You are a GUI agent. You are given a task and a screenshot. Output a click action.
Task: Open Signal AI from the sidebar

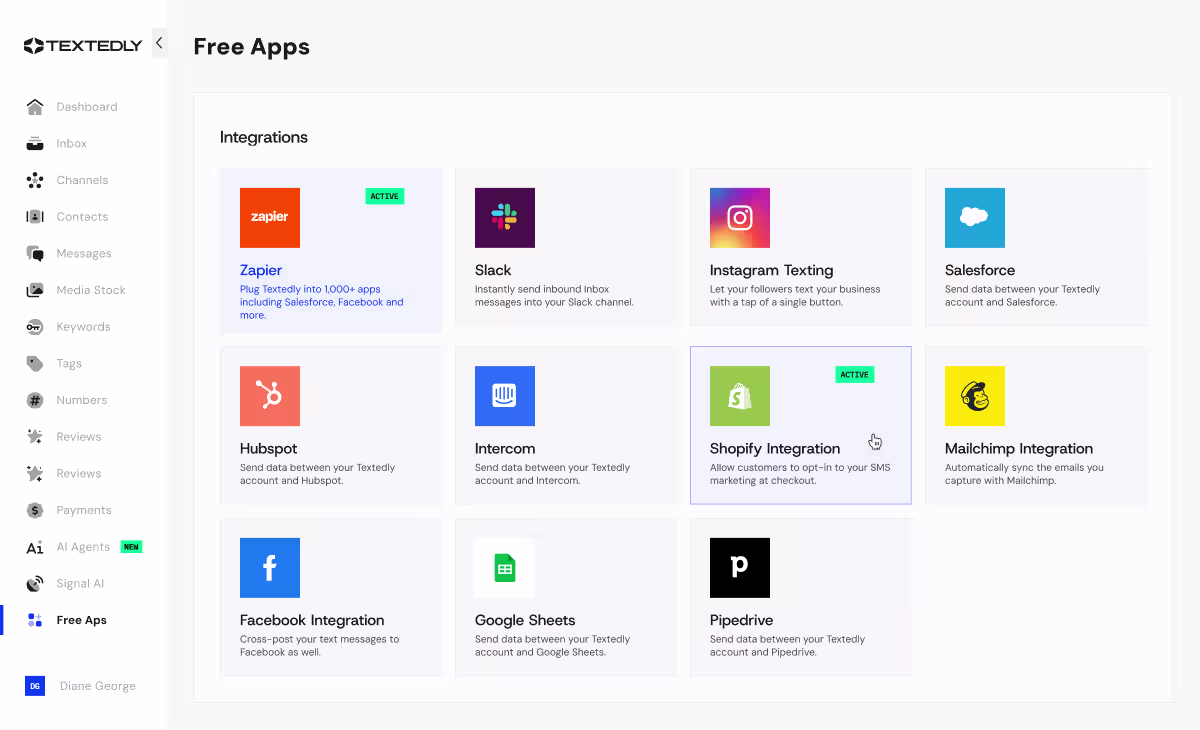pos(80,584)
